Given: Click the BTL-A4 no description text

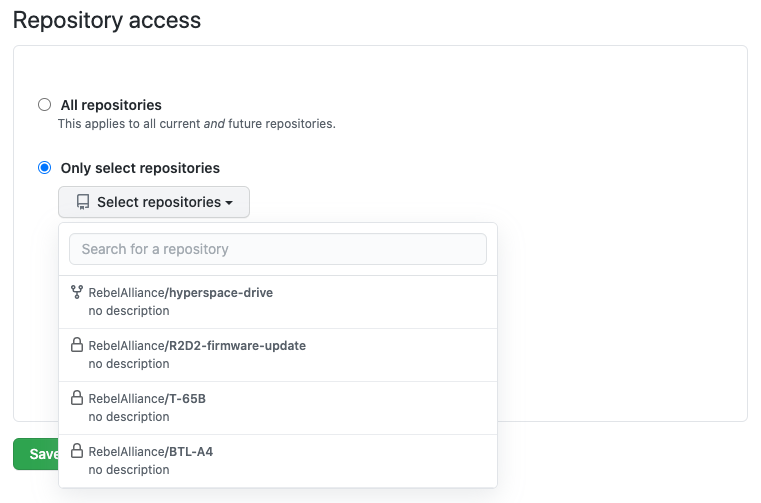Looking at the screenshot, I should point(129,470).
